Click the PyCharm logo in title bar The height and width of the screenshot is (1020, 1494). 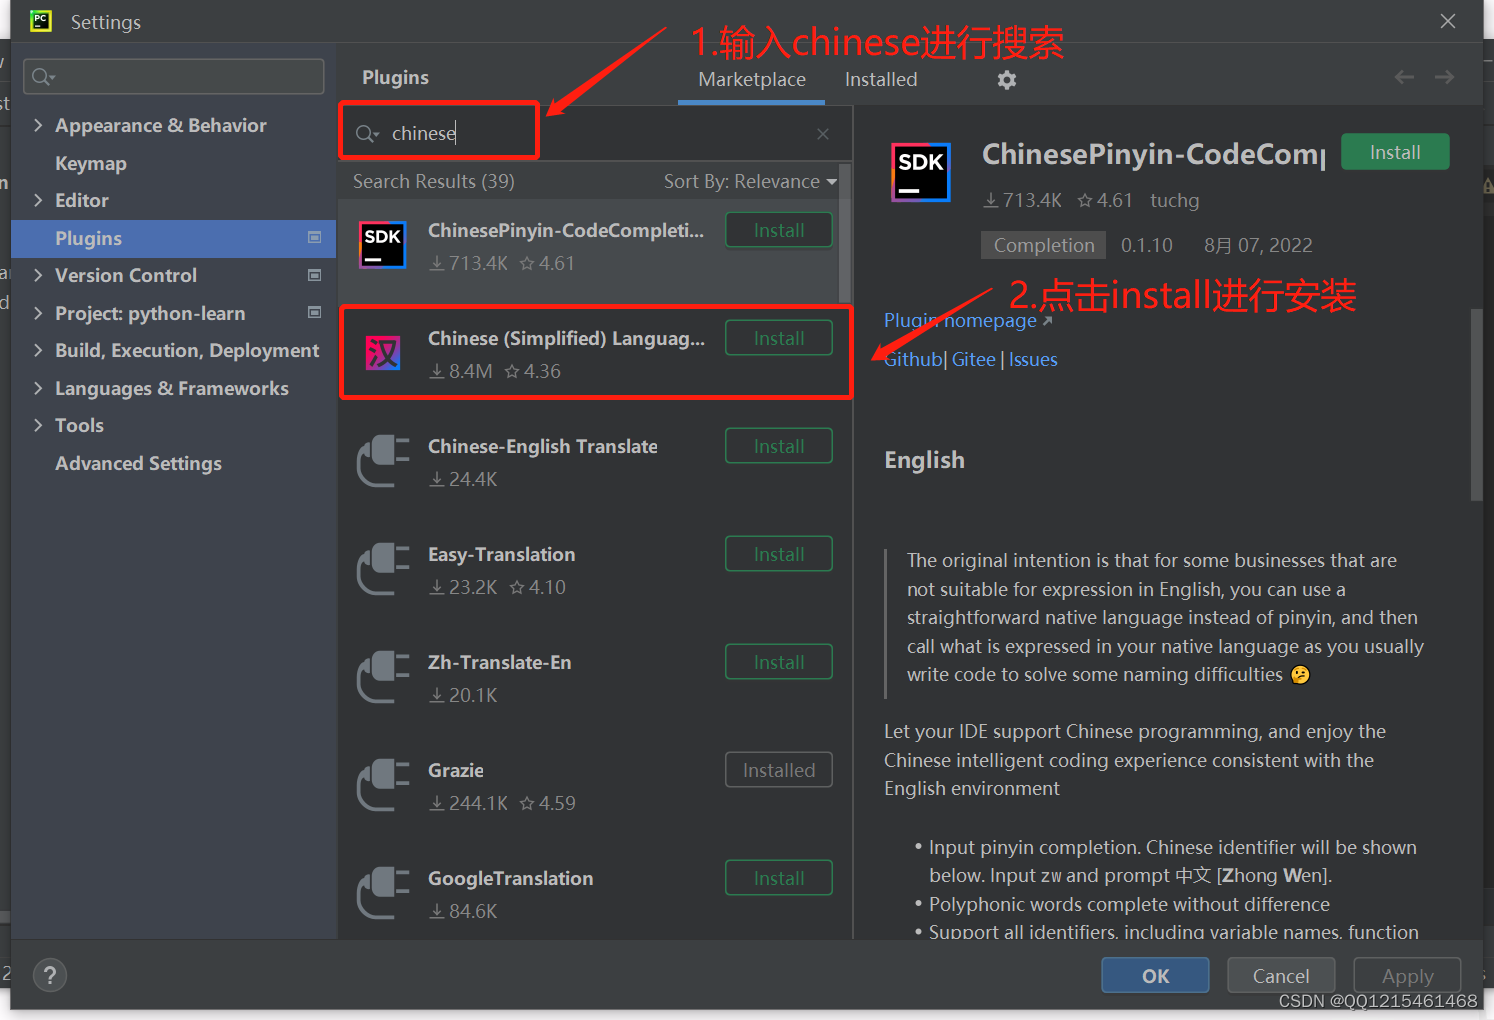[x=40, y=20]
